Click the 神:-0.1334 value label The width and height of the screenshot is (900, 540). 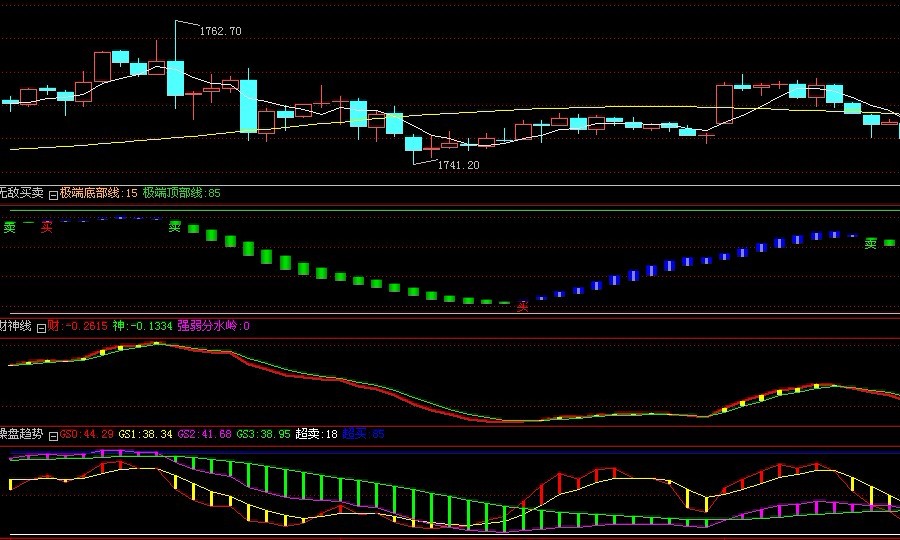[x=142, y=326]
